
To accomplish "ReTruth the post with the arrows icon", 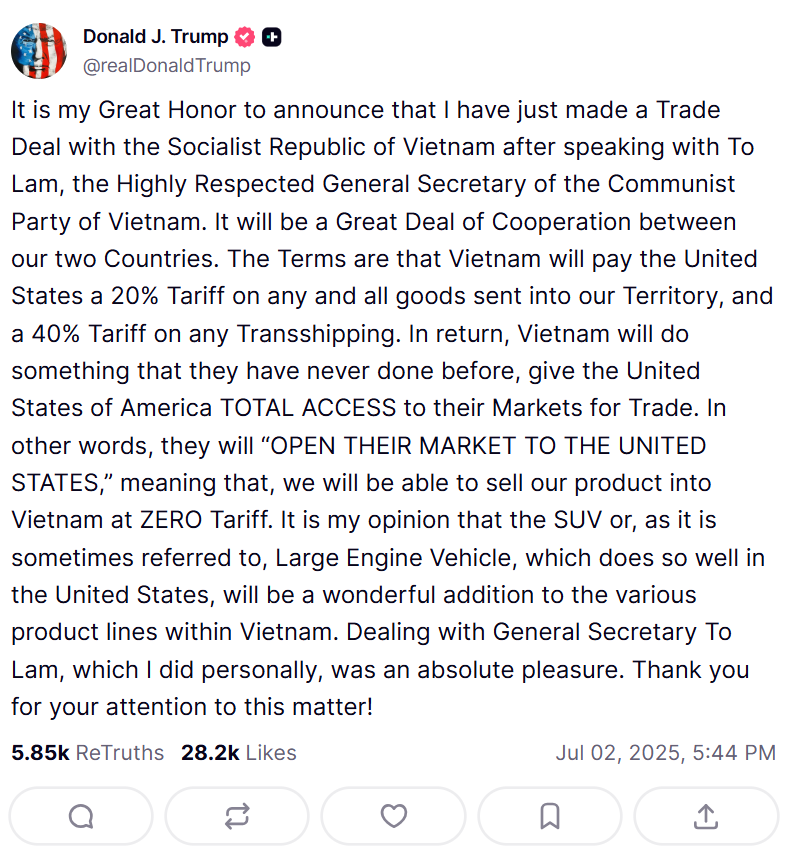I will point(237,816).
